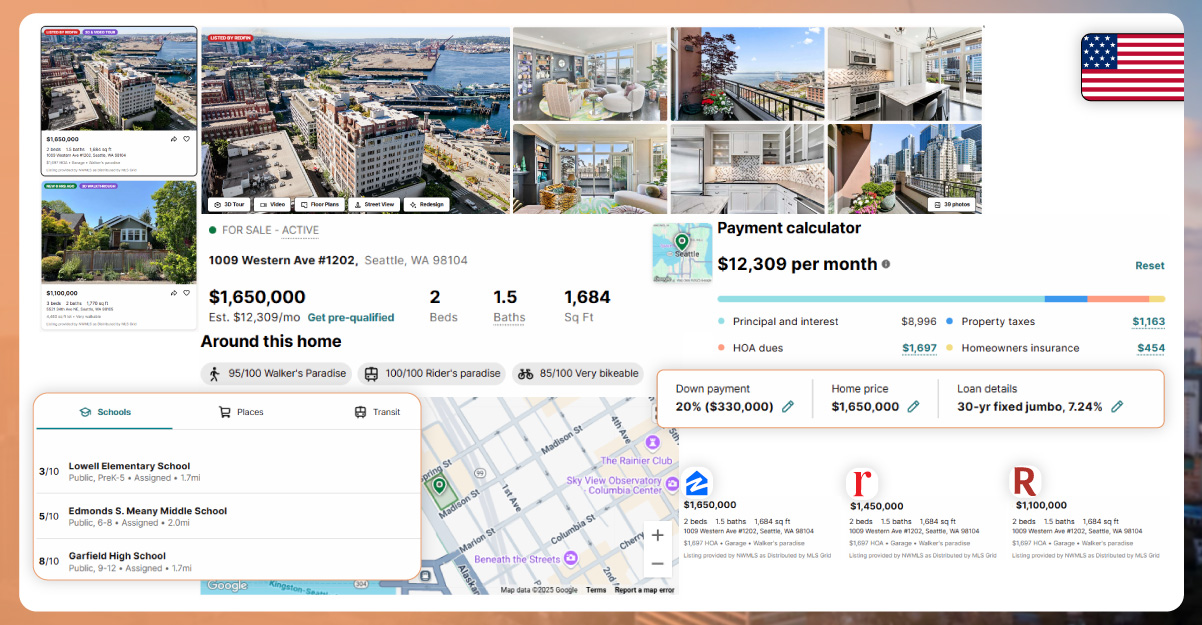Open Street View for the property
The image size is (1202, 625).
[375, 203]
